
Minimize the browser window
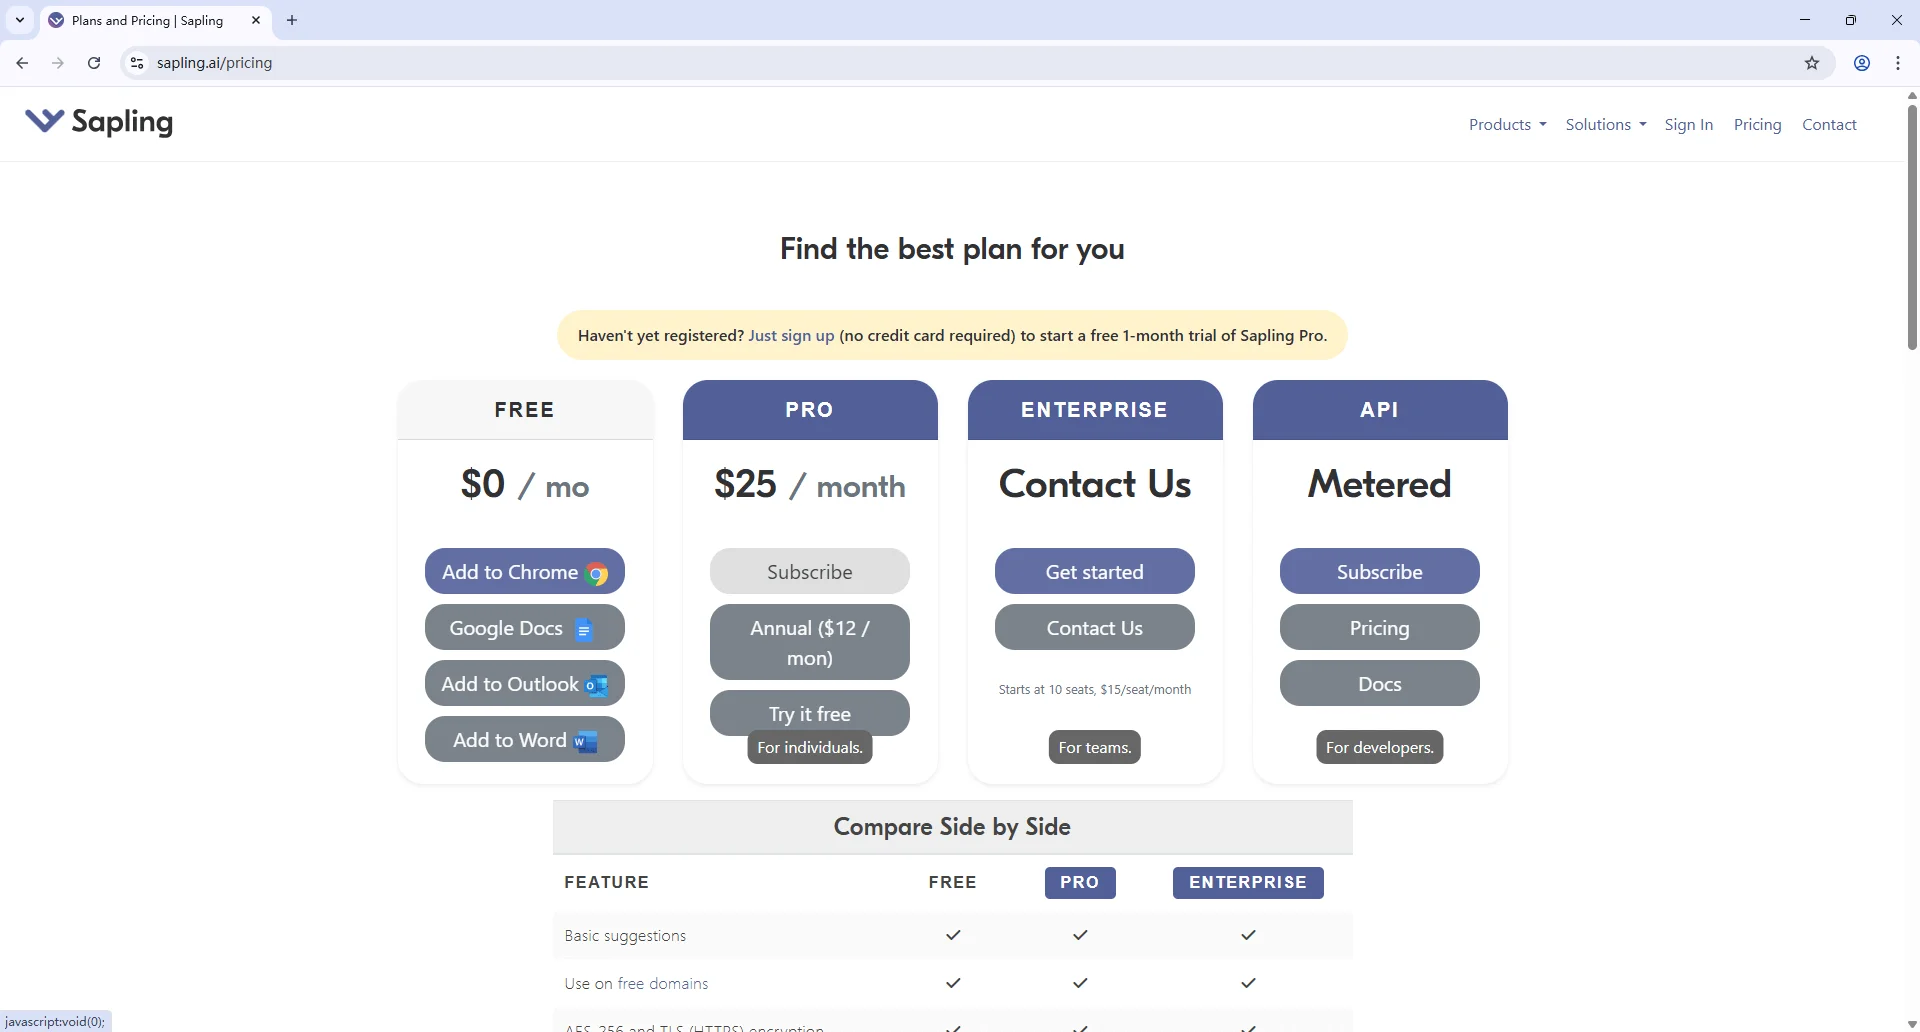[x=1805, y=20]
